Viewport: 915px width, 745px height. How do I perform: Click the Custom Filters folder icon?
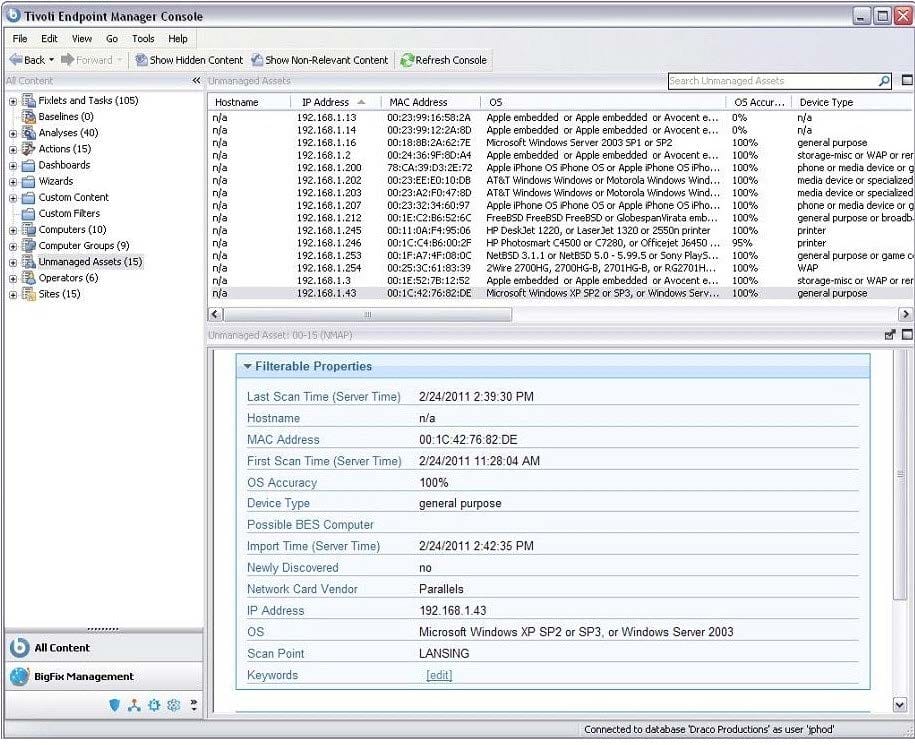coord(29,214)
